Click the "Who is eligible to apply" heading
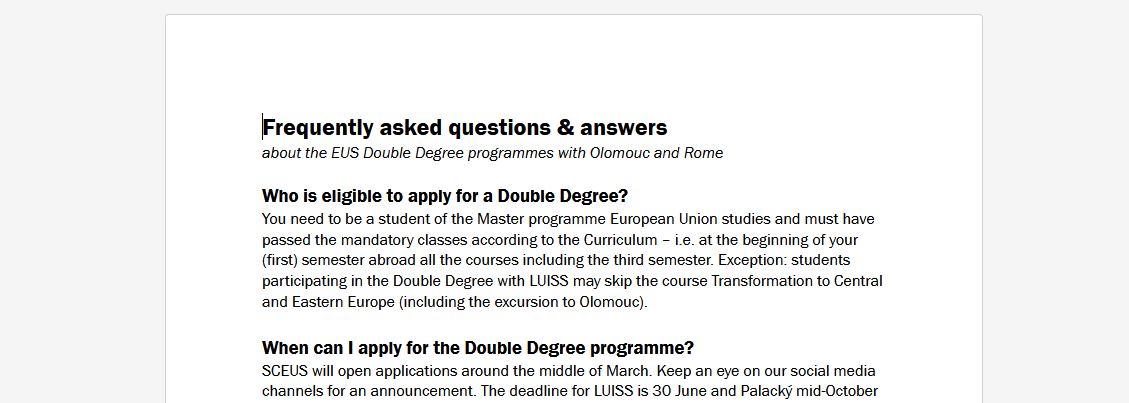 click(444, 195)
